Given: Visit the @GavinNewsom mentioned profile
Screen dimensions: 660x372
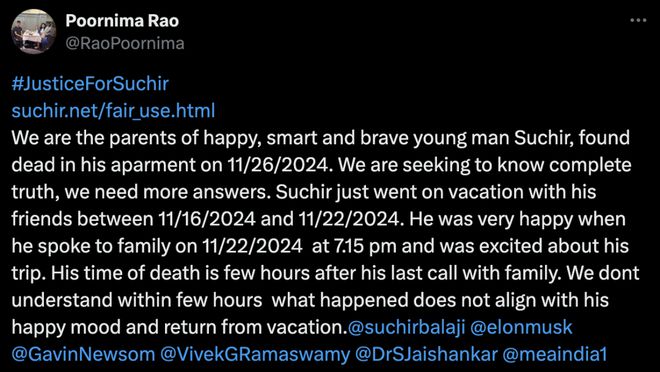Looking at the screenshot, I should [83, 355].
